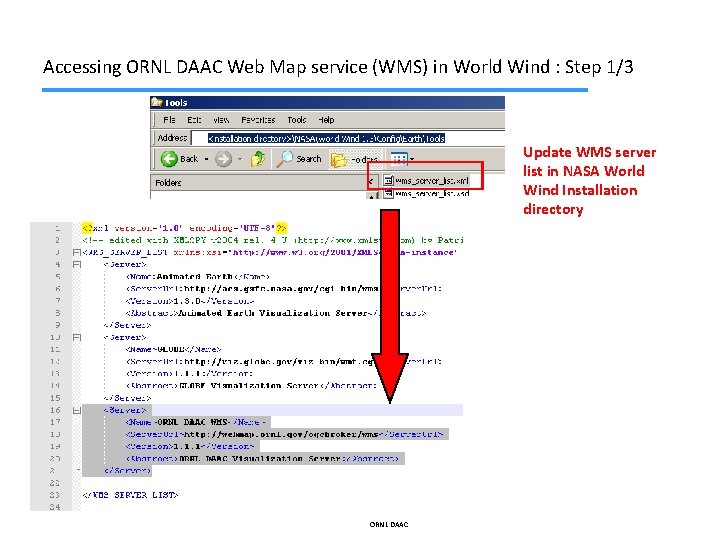Image resolution: width=720 pixels, height=540 pixels.
Task: Click the Version 1.3.0 line
Action: [190, 301]
